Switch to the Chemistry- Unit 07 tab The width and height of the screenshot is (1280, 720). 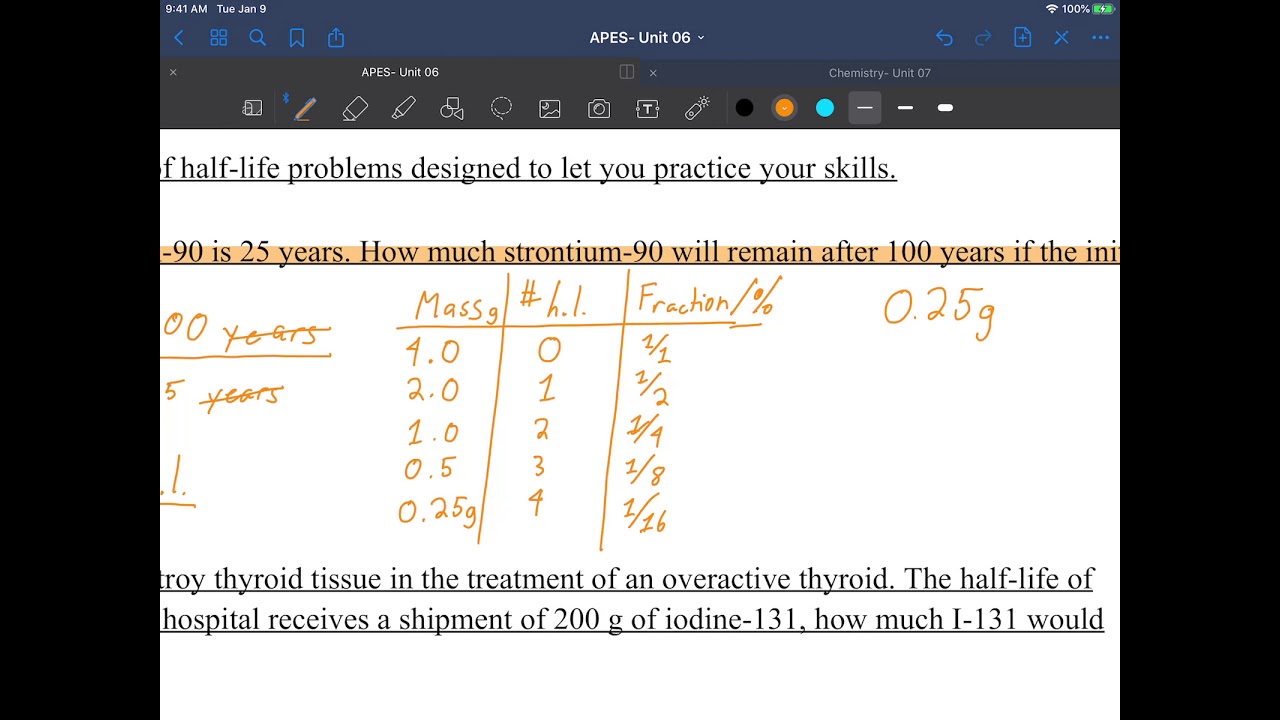(880, 73)
